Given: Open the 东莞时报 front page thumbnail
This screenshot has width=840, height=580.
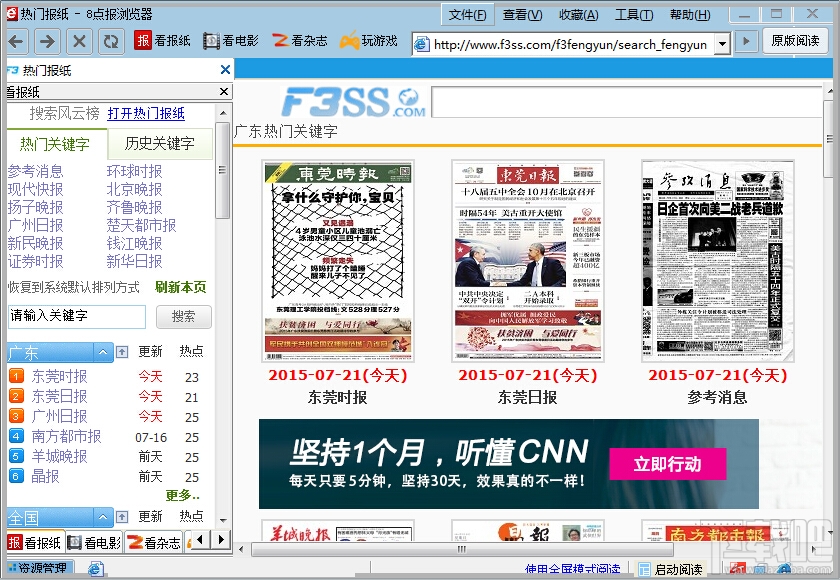Looking at the screenshot, I should (338, 261).
